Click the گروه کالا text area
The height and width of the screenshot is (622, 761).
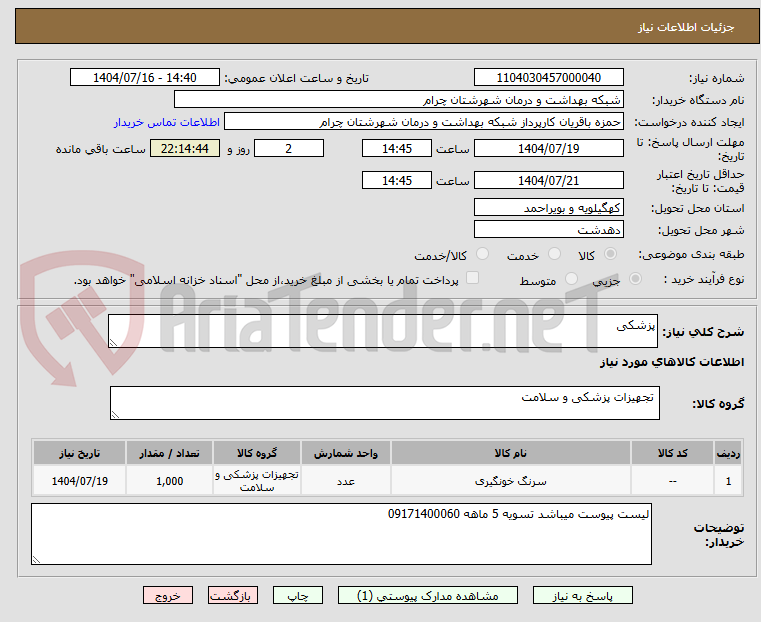point(385,403)
